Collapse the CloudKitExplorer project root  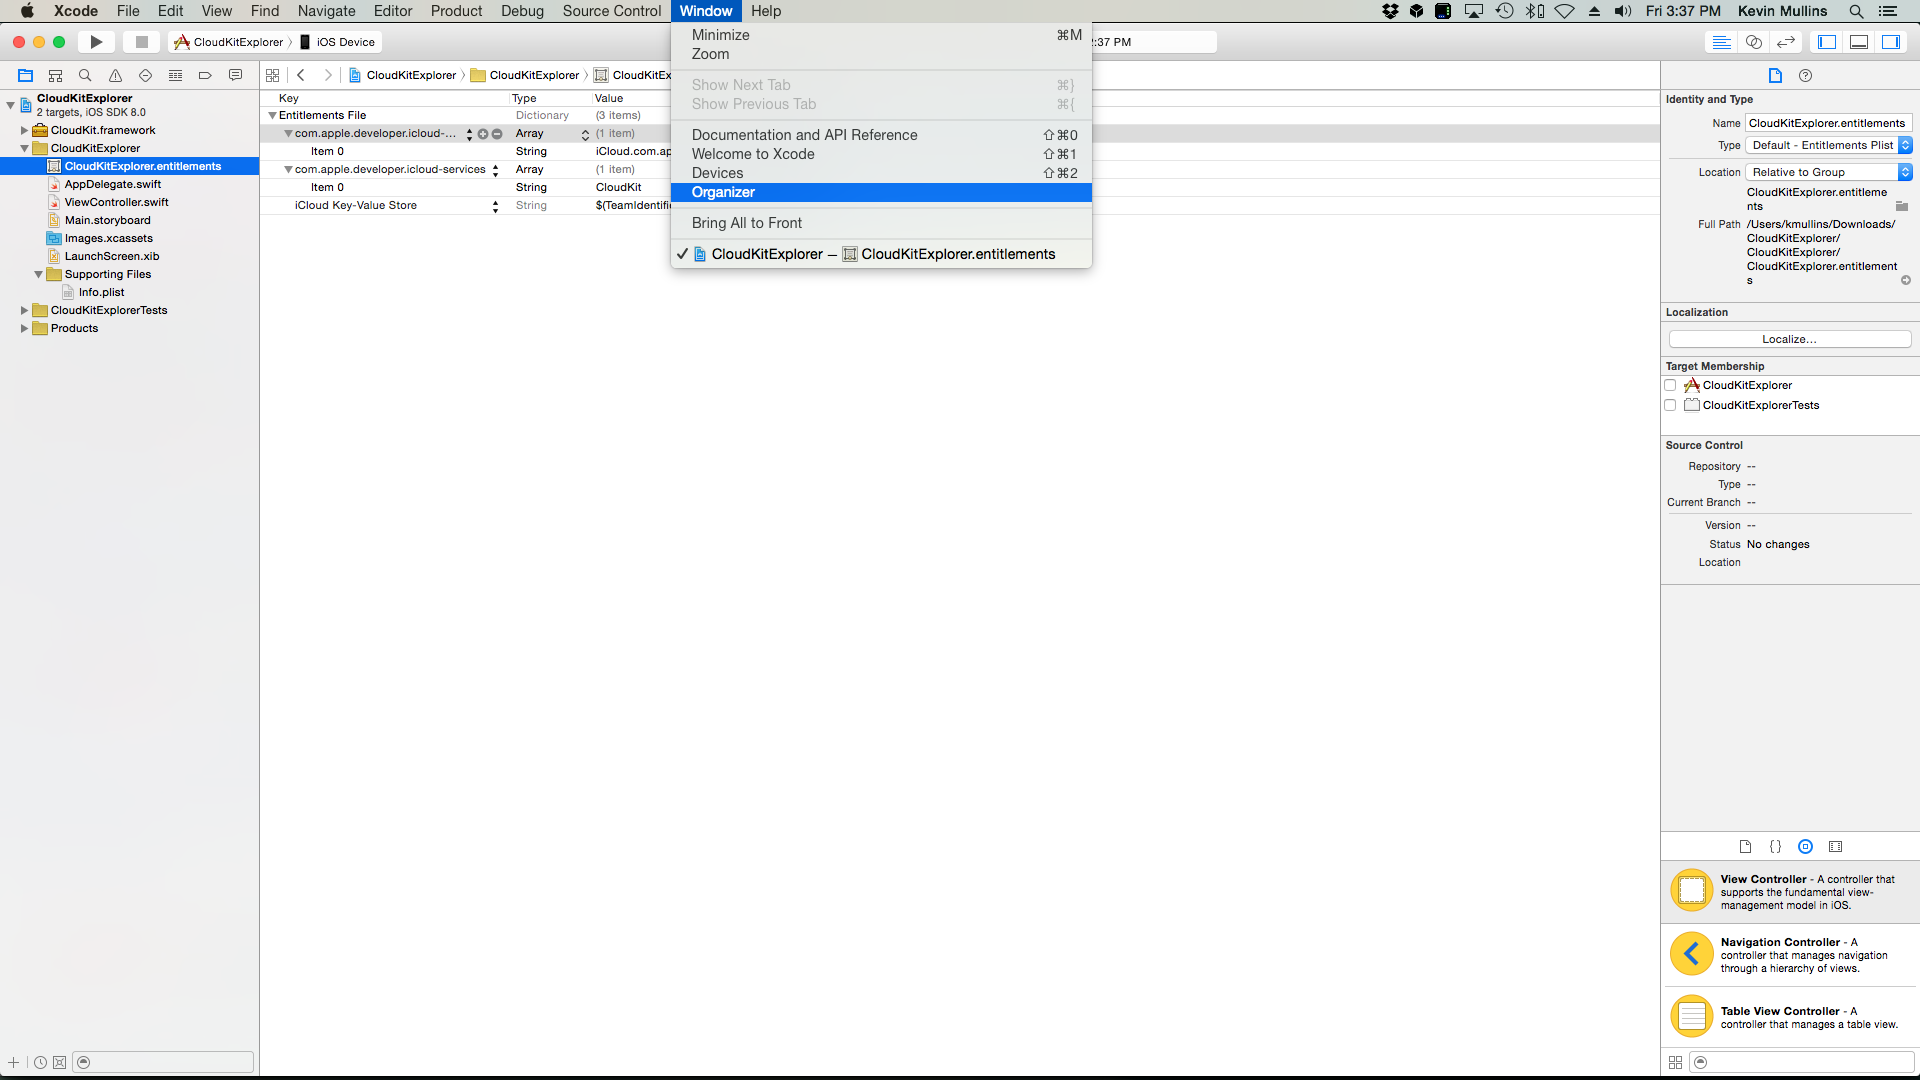[10, 104]
